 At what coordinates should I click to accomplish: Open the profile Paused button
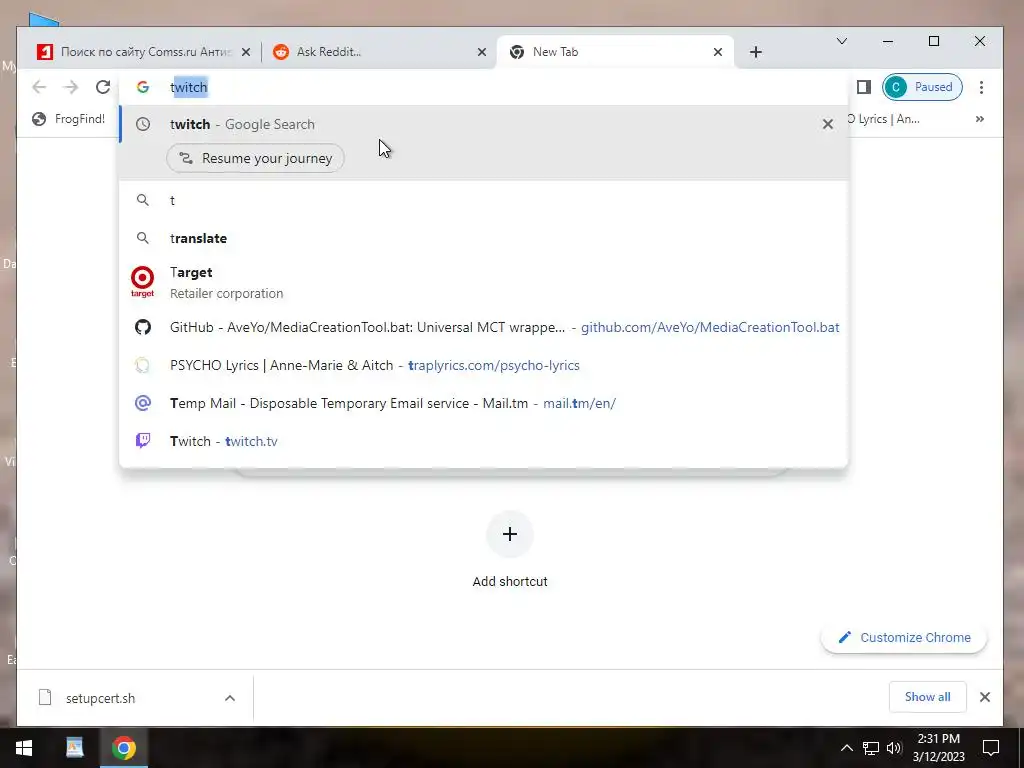click(x=922, y=87)
